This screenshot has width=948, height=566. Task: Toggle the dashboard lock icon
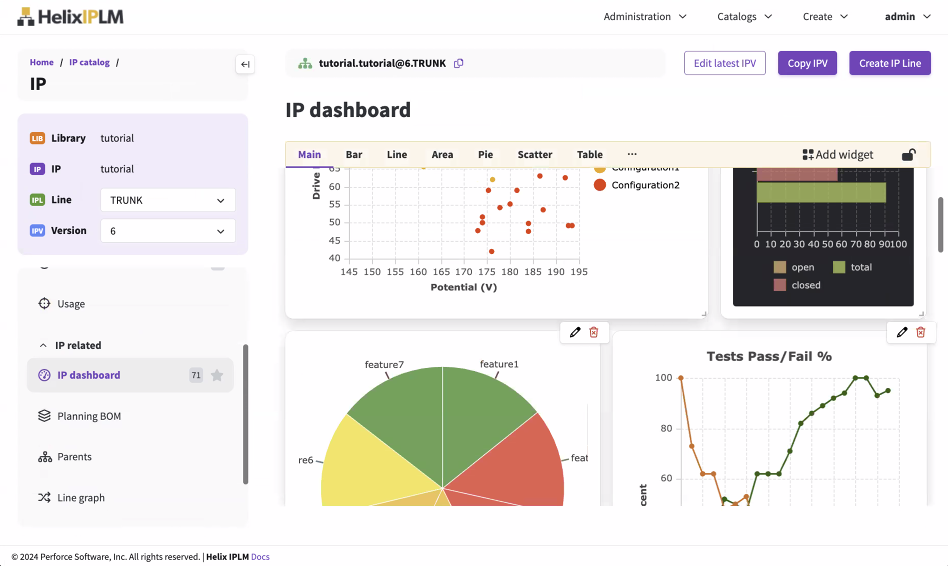click(x=908, y=155)
